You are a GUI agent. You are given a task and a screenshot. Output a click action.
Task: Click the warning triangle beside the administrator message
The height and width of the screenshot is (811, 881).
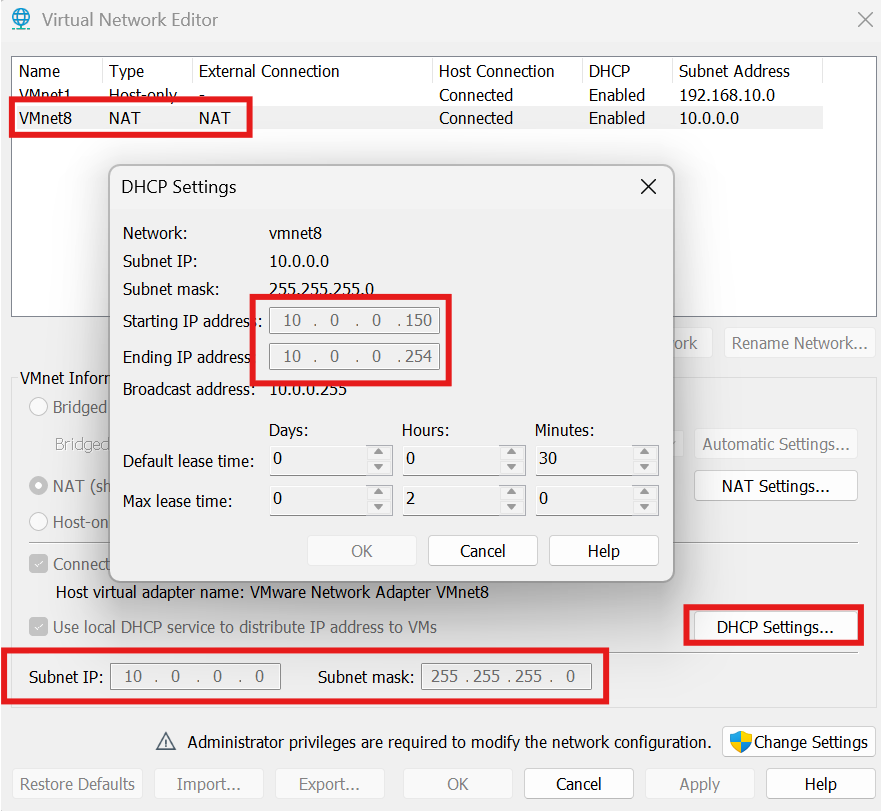coord(166,741)
